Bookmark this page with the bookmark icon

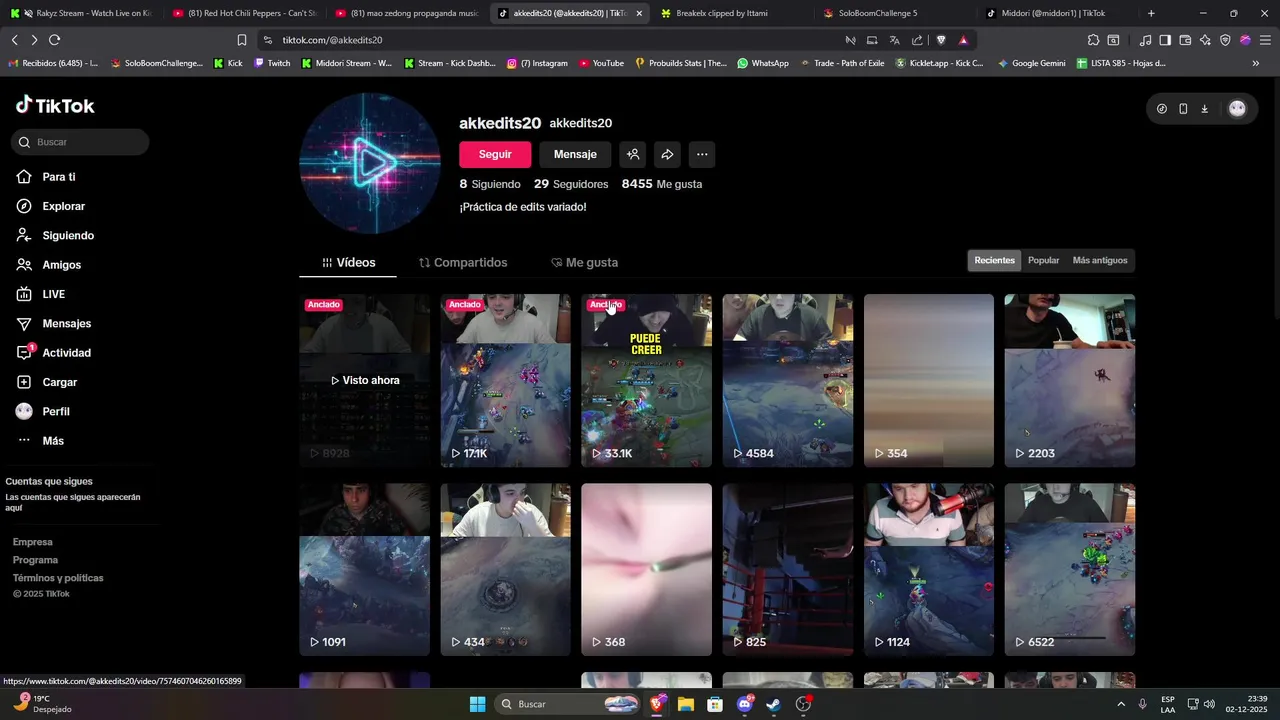point(242,40)
